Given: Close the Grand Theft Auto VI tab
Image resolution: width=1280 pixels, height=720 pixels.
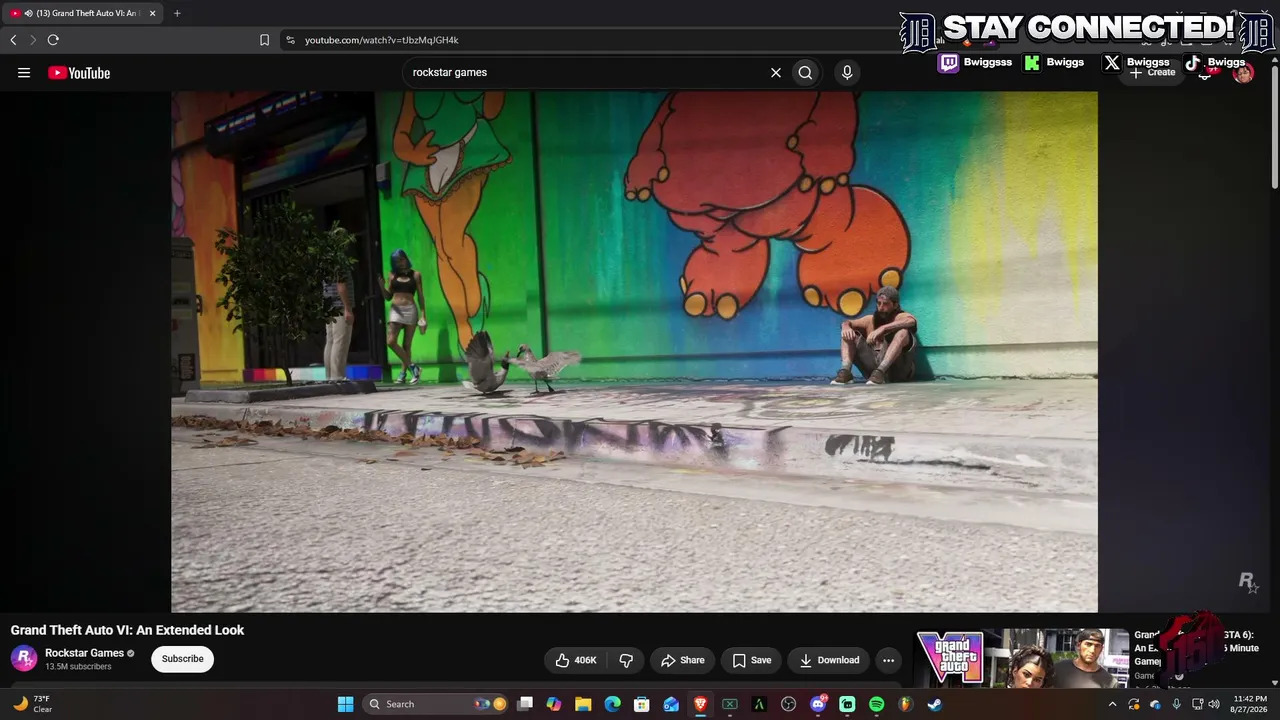Looking at the screenshot, I should pos(152,13).
